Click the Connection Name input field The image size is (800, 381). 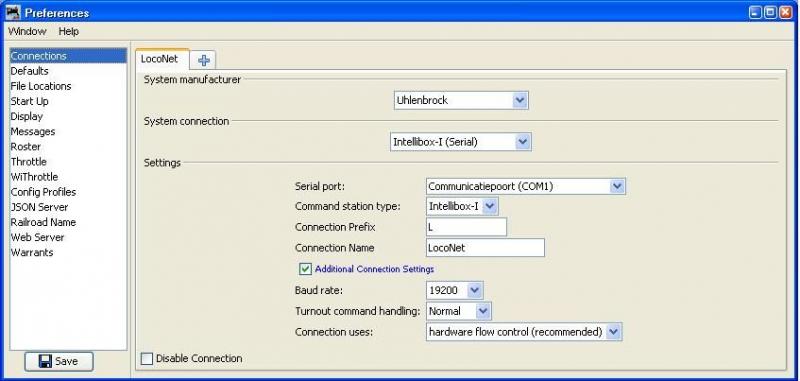tap(485, 248)
